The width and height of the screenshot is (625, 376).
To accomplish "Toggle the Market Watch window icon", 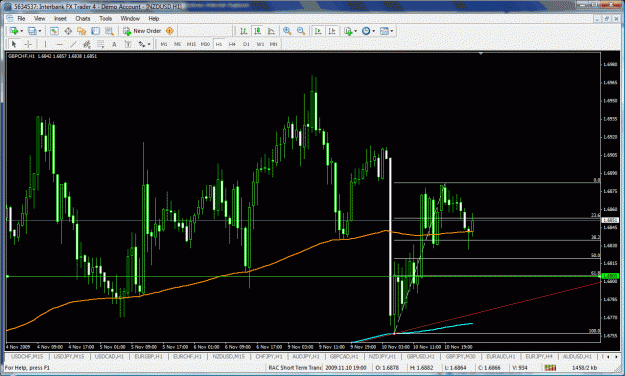I will [x=54, y=31].
